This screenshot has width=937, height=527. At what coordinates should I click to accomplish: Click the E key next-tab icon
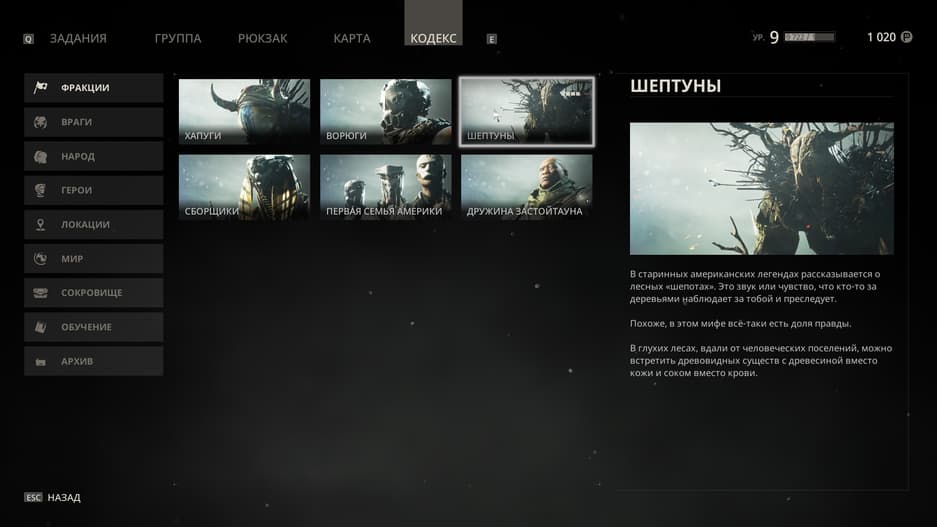pyautogui.click(x=491, y=39)
